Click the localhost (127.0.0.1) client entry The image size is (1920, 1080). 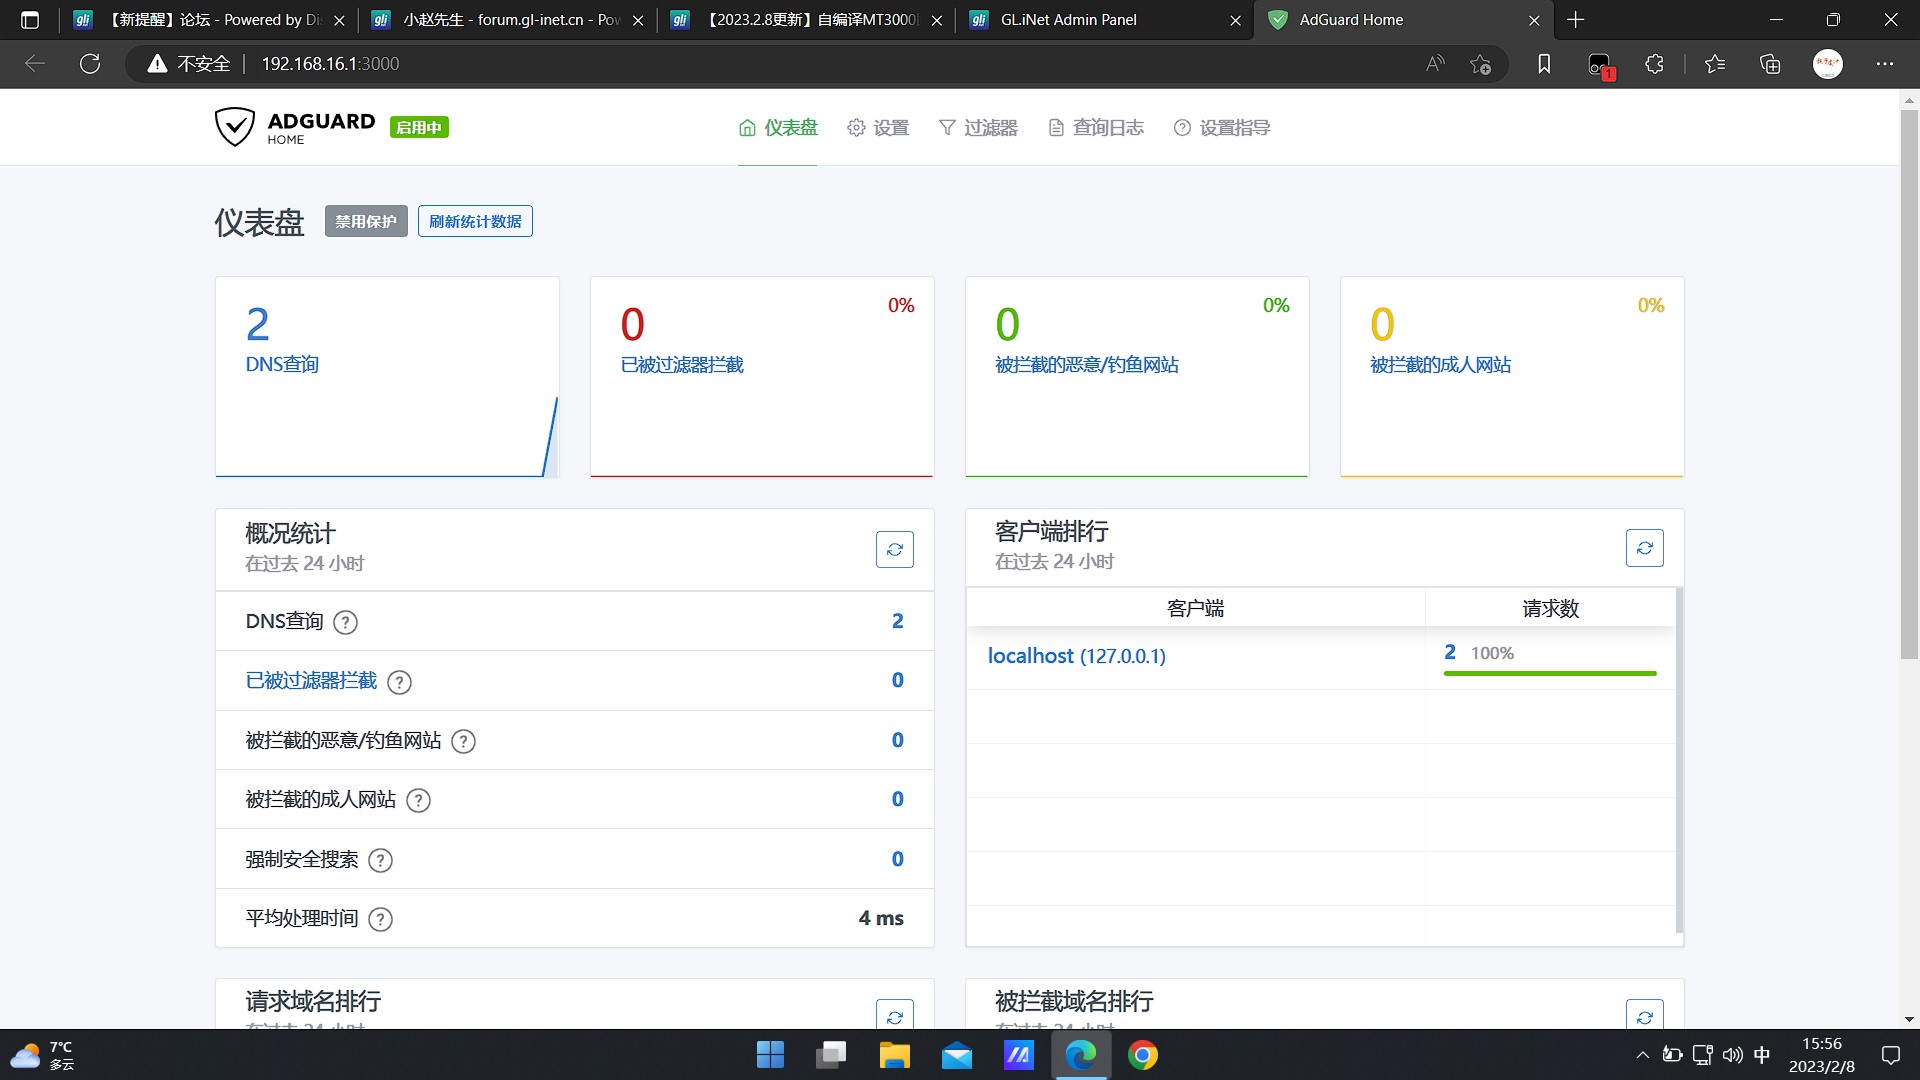1076,656
